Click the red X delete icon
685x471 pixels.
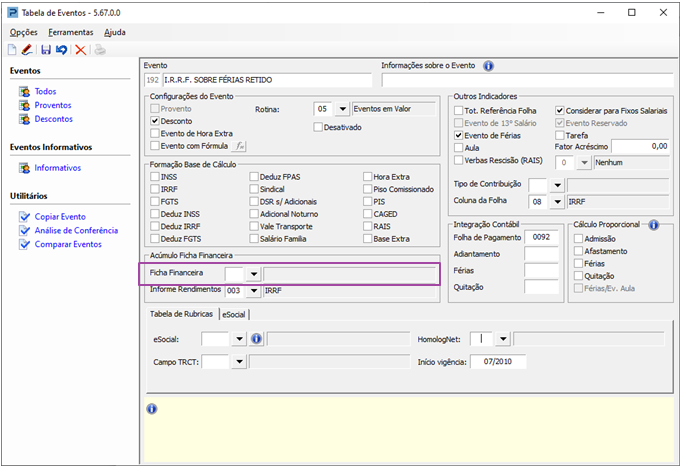(80, 50)
